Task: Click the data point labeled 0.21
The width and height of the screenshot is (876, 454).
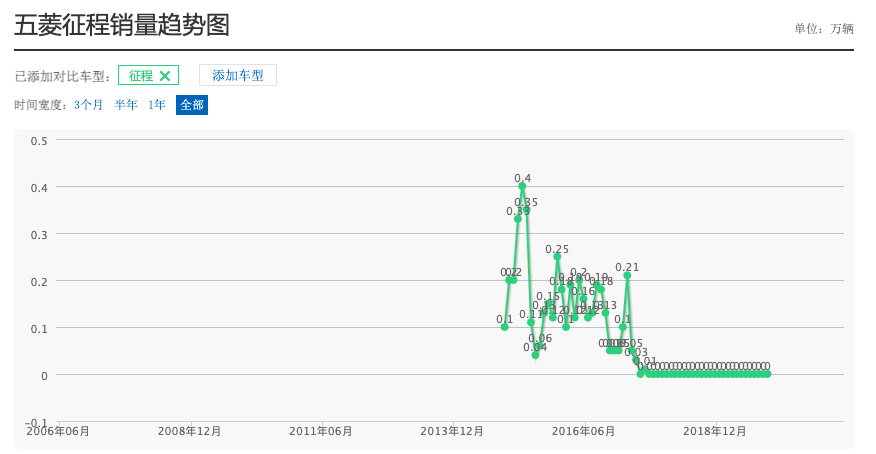Action: (x=627, y=275)
